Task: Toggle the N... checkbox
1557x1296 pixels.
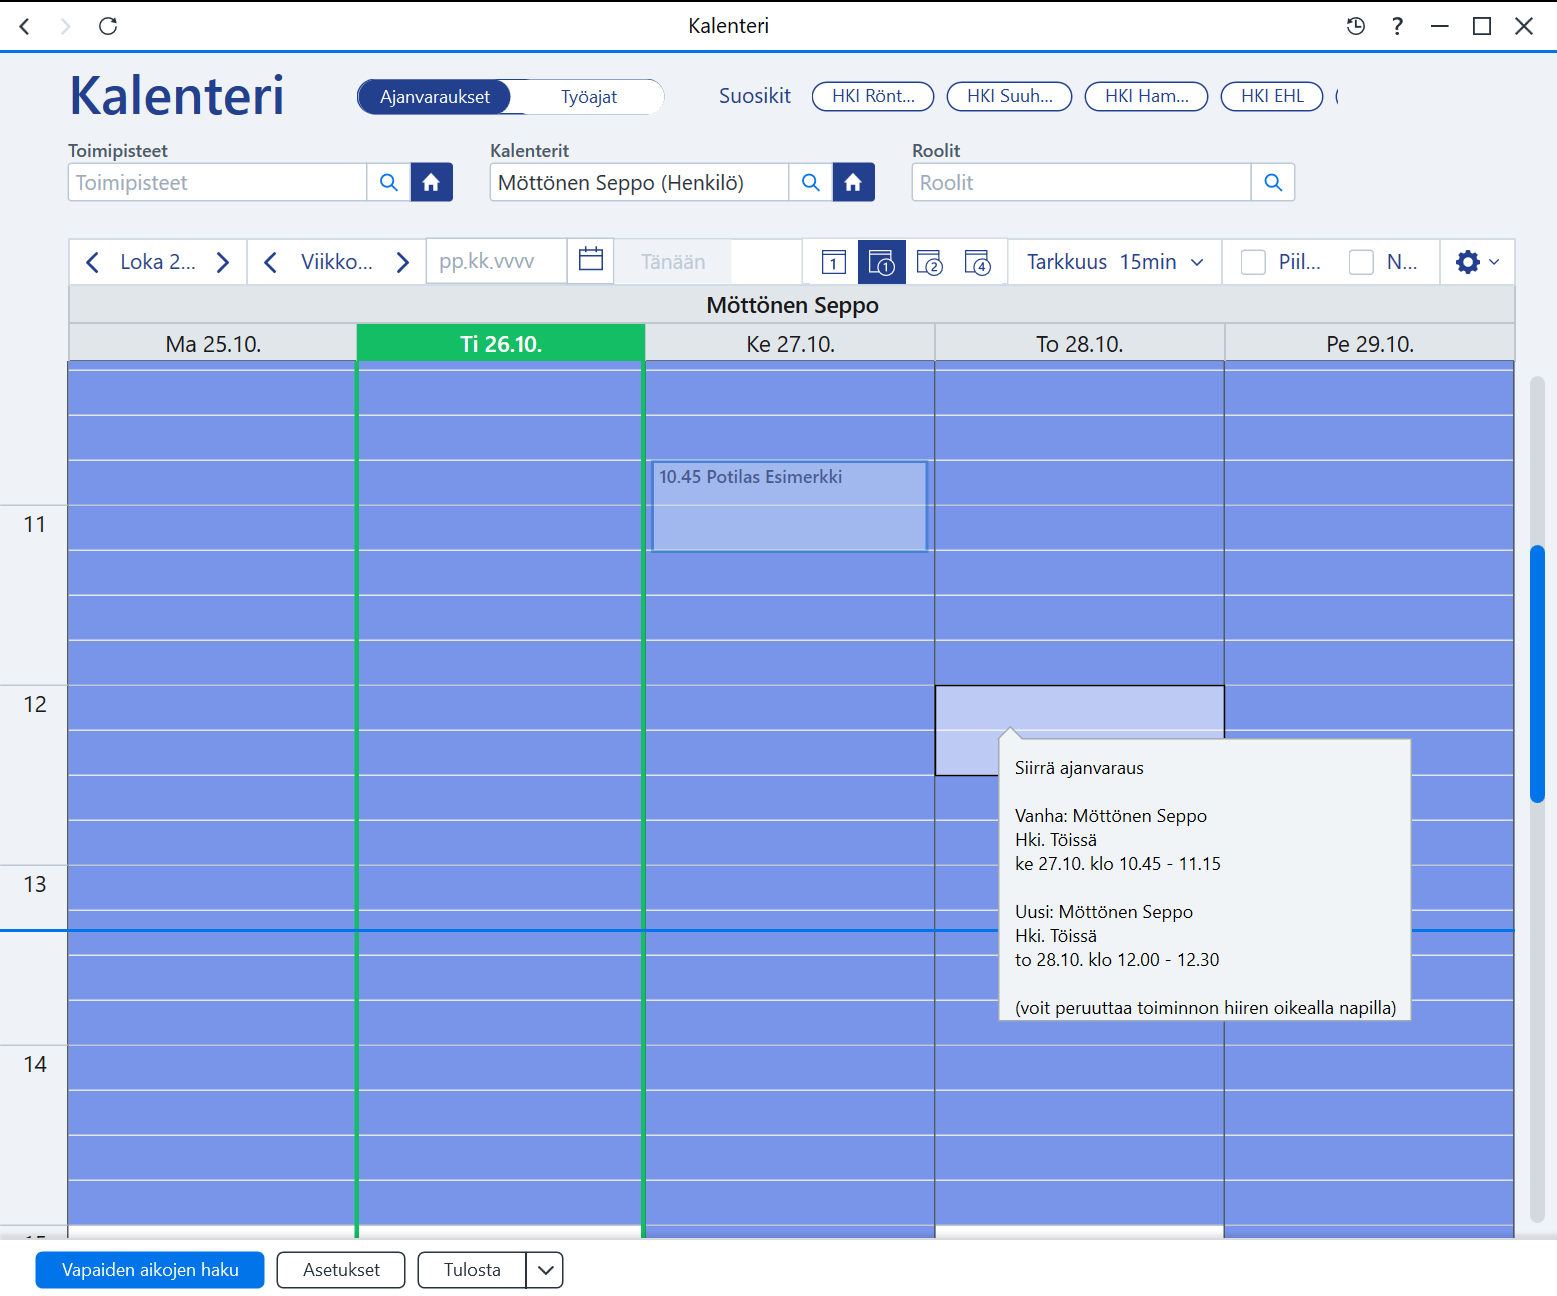Action: point(1361,262)
